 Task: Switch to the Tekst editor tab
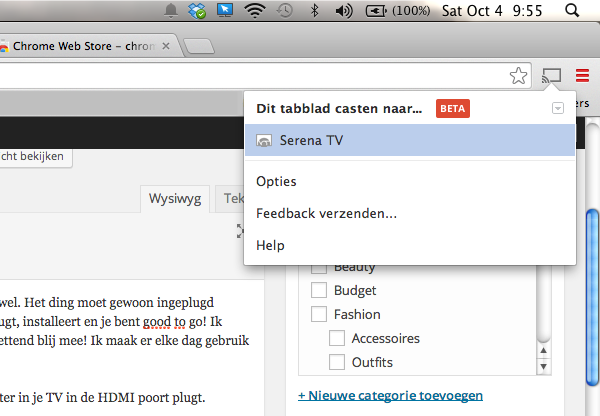[x=231, y=199]
